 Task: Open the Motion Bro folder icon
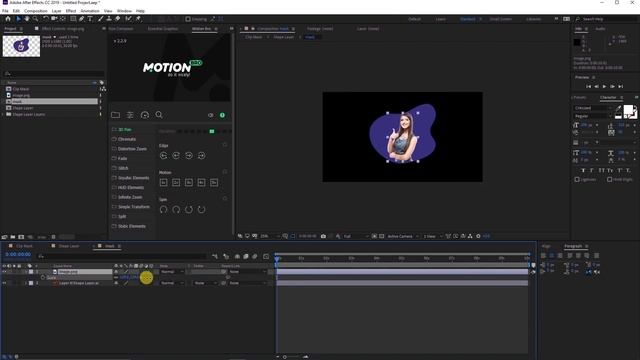(116, 115)
